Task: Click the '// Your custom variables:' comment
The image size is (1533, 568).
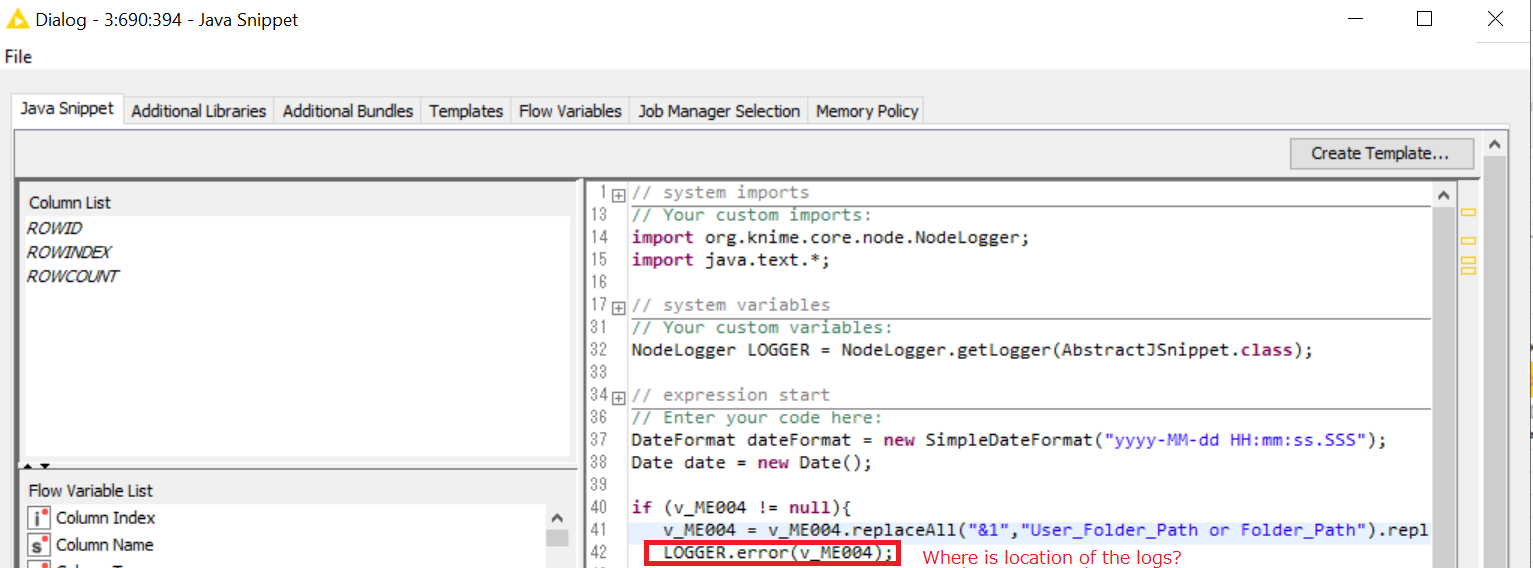Action: click(x=761, y=328)
